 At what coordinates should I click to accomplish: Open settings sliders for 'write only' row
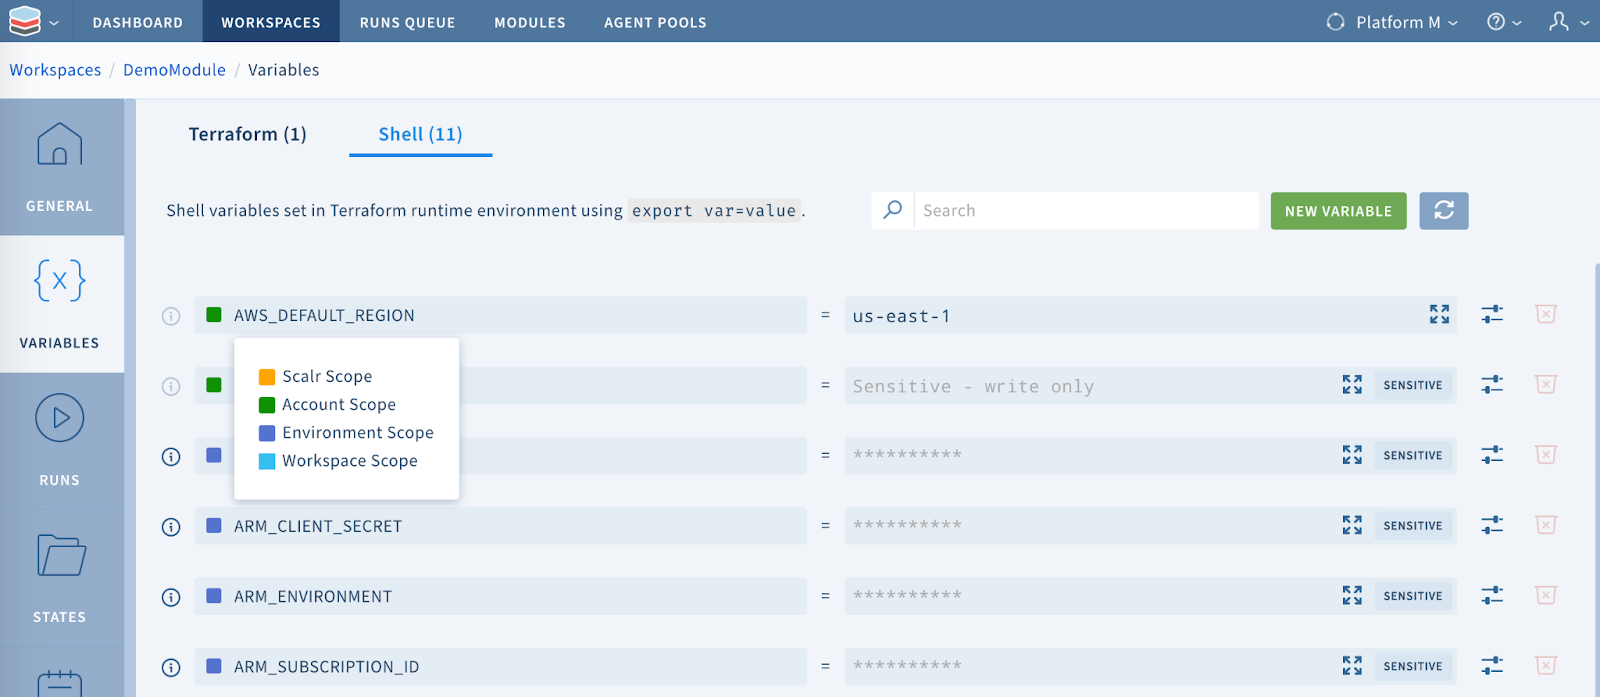[x=1492, y=384]
